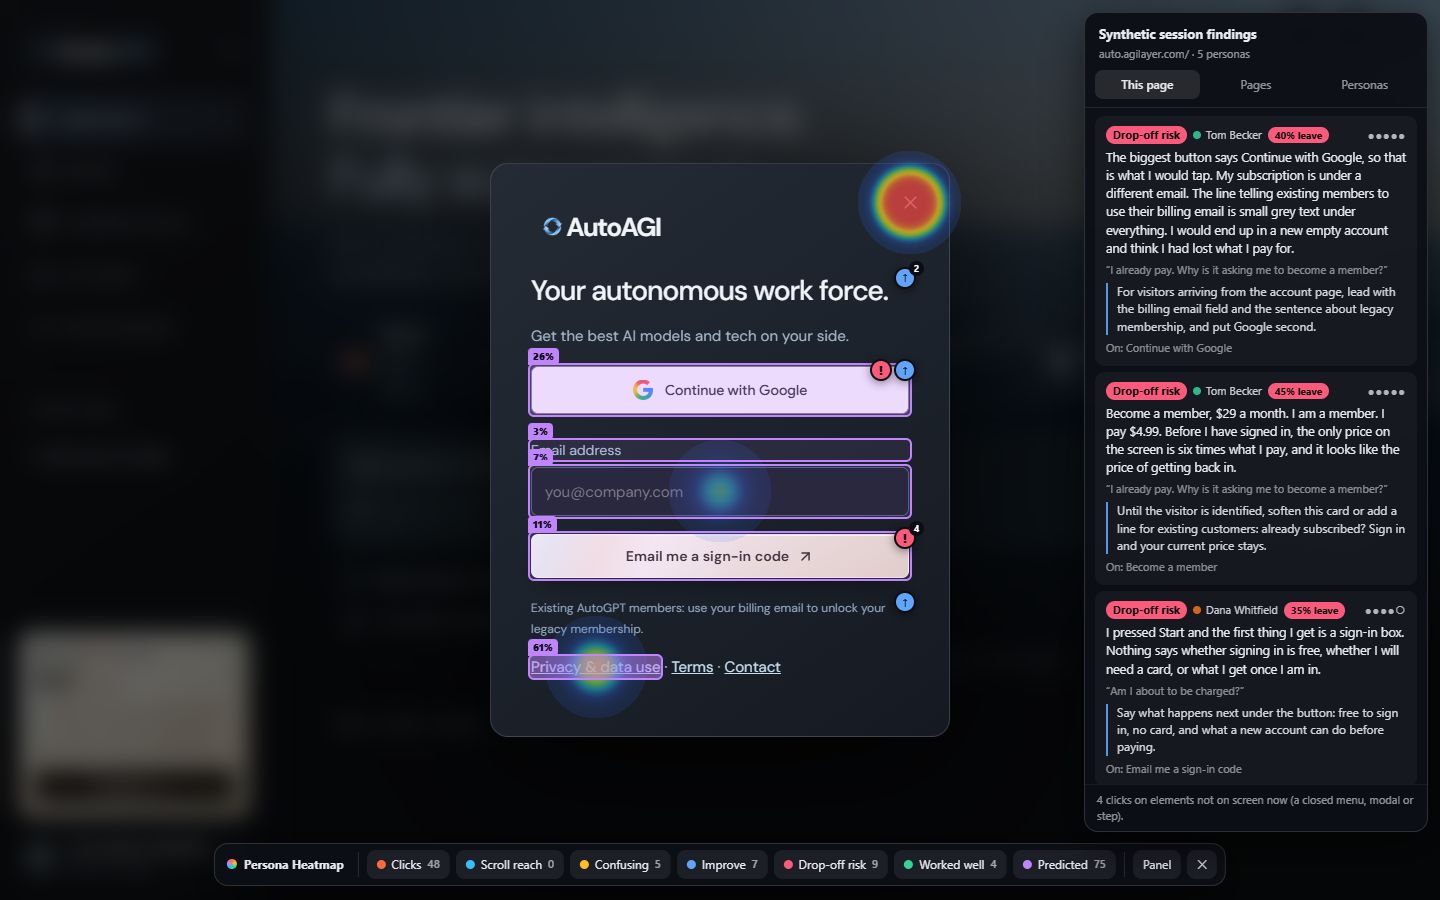Click the Dana Whitfield persona name
Viewport: 1440px width, 900px height.
(x=1241, y=610)
